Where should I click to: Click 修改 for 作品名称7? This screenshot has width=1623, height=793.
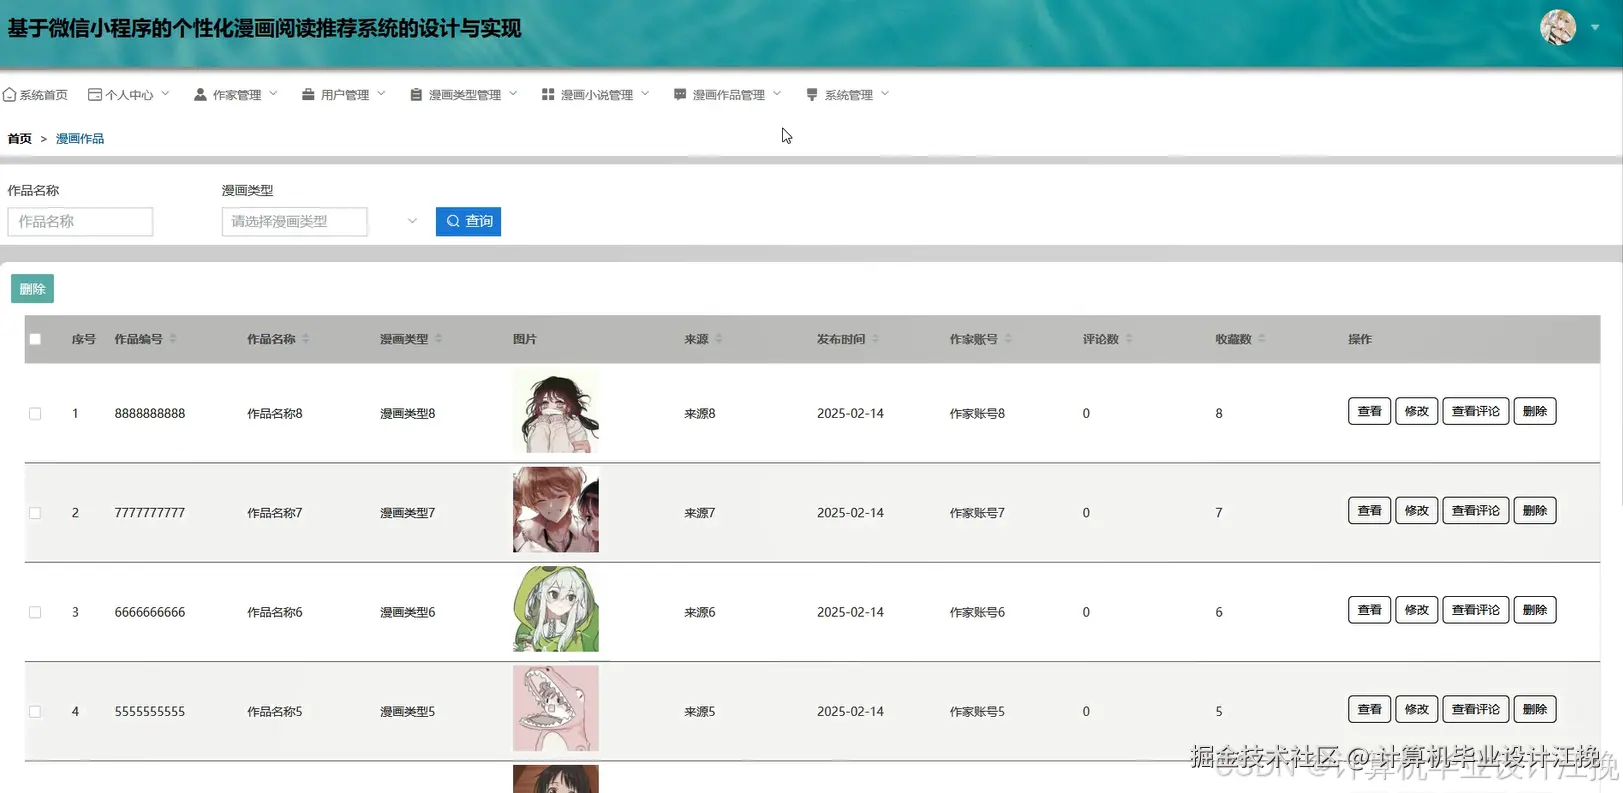coord(1416,510)
